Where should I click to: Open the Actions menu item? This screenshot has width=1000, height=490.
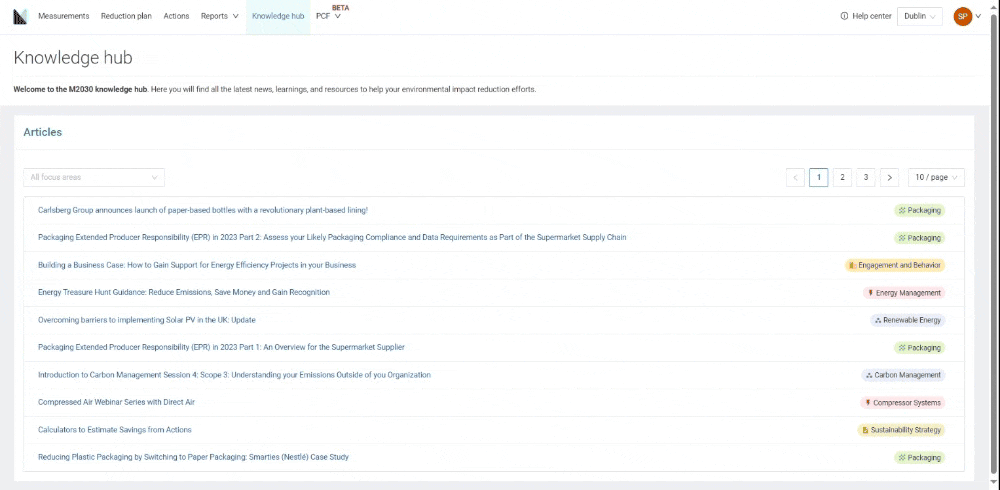[x=176, y=16]
